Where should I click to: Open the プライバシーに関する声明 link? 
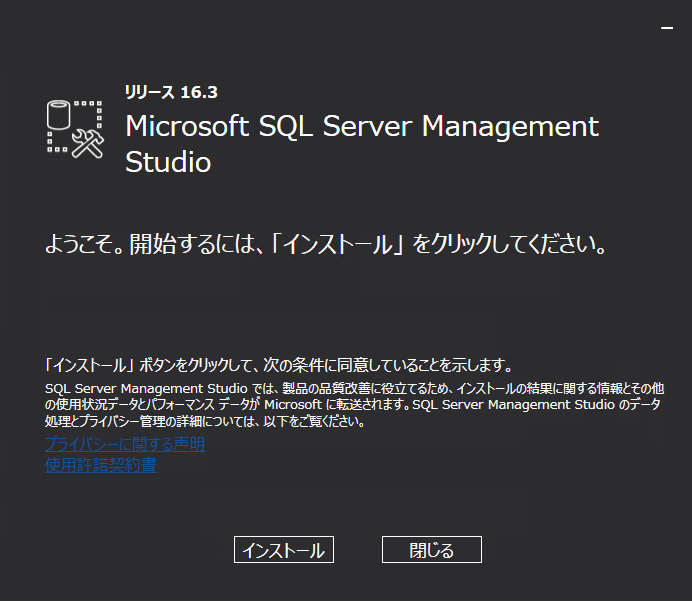point(125,444)
